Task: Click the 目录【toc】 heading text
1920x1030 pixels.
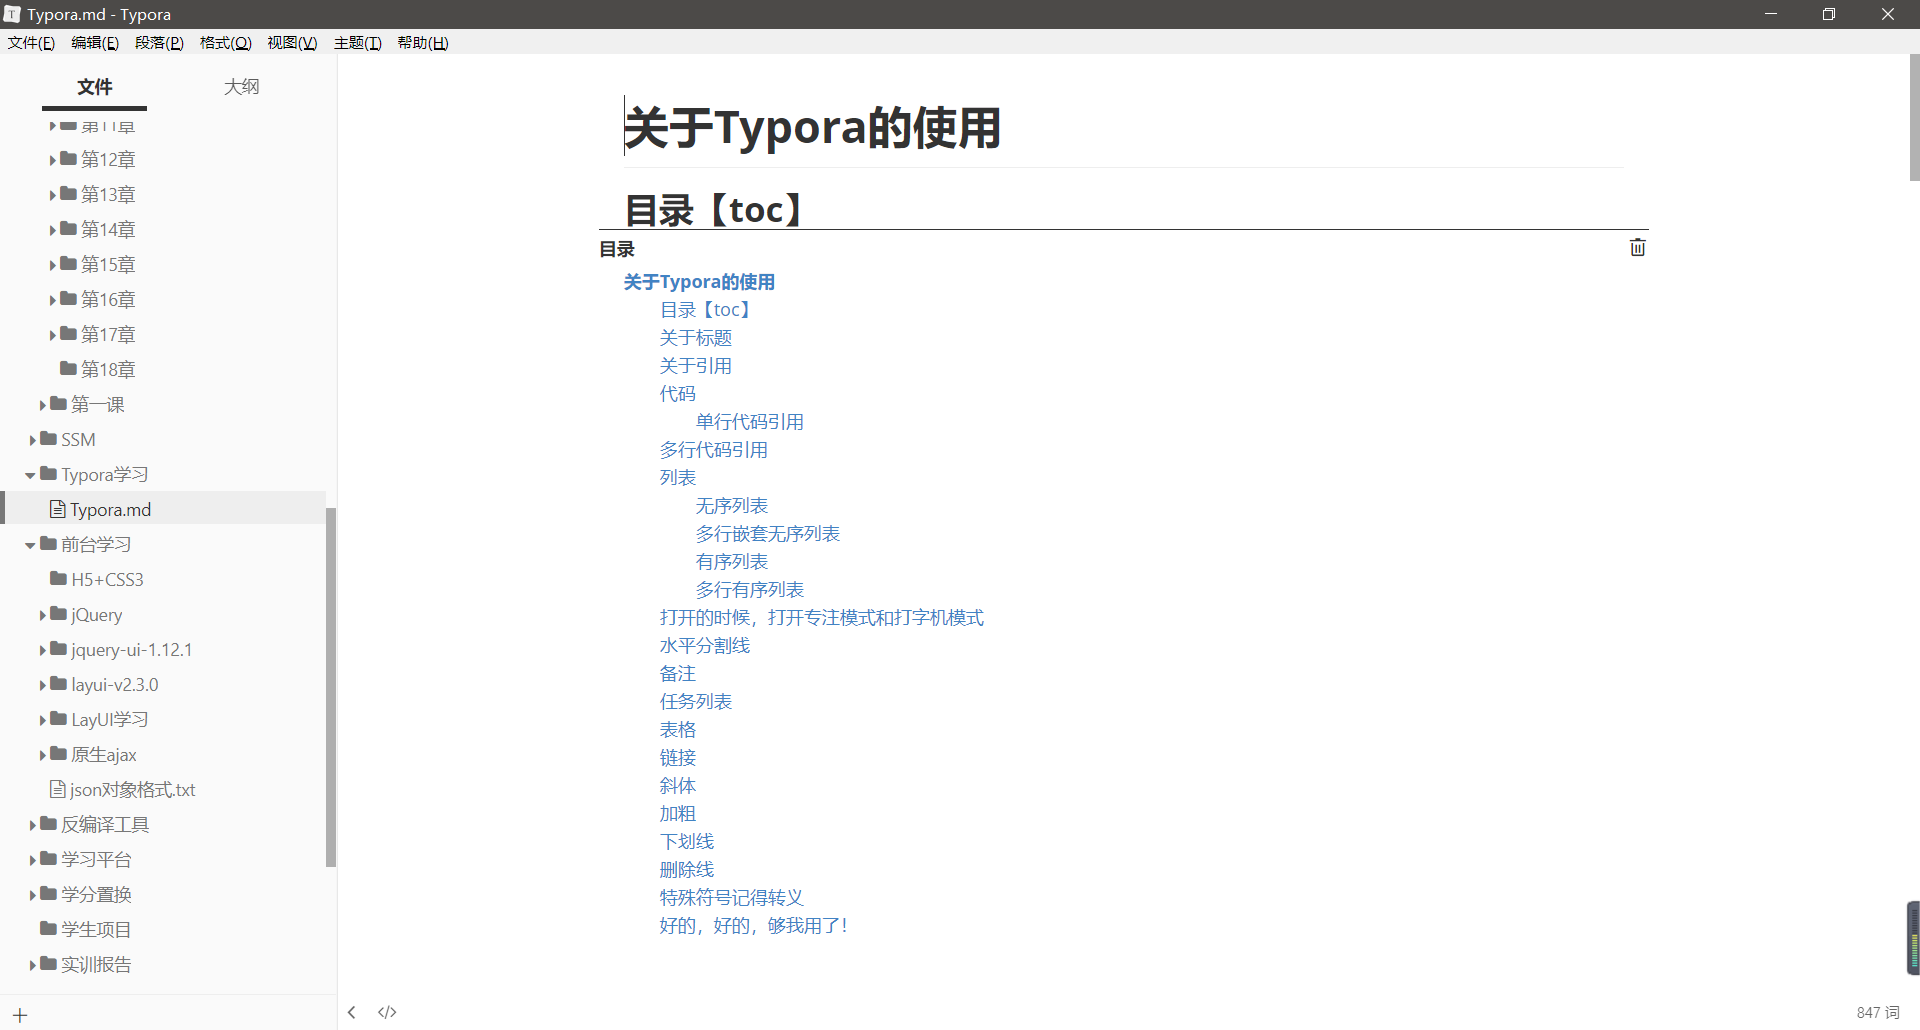Action: point(715,210)
